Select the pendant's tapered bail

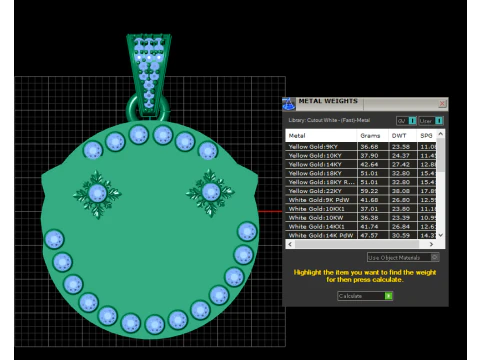pyautogui.click(x=149, y=74)
